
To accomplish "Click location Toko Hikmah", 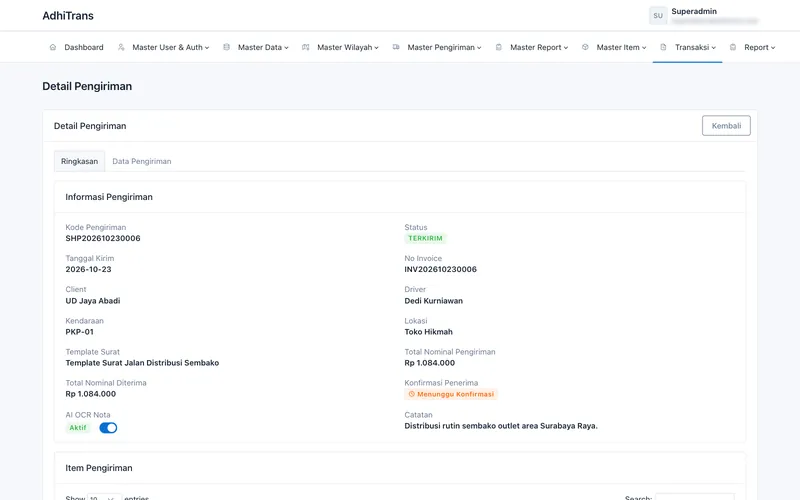I will pos(429,332).
